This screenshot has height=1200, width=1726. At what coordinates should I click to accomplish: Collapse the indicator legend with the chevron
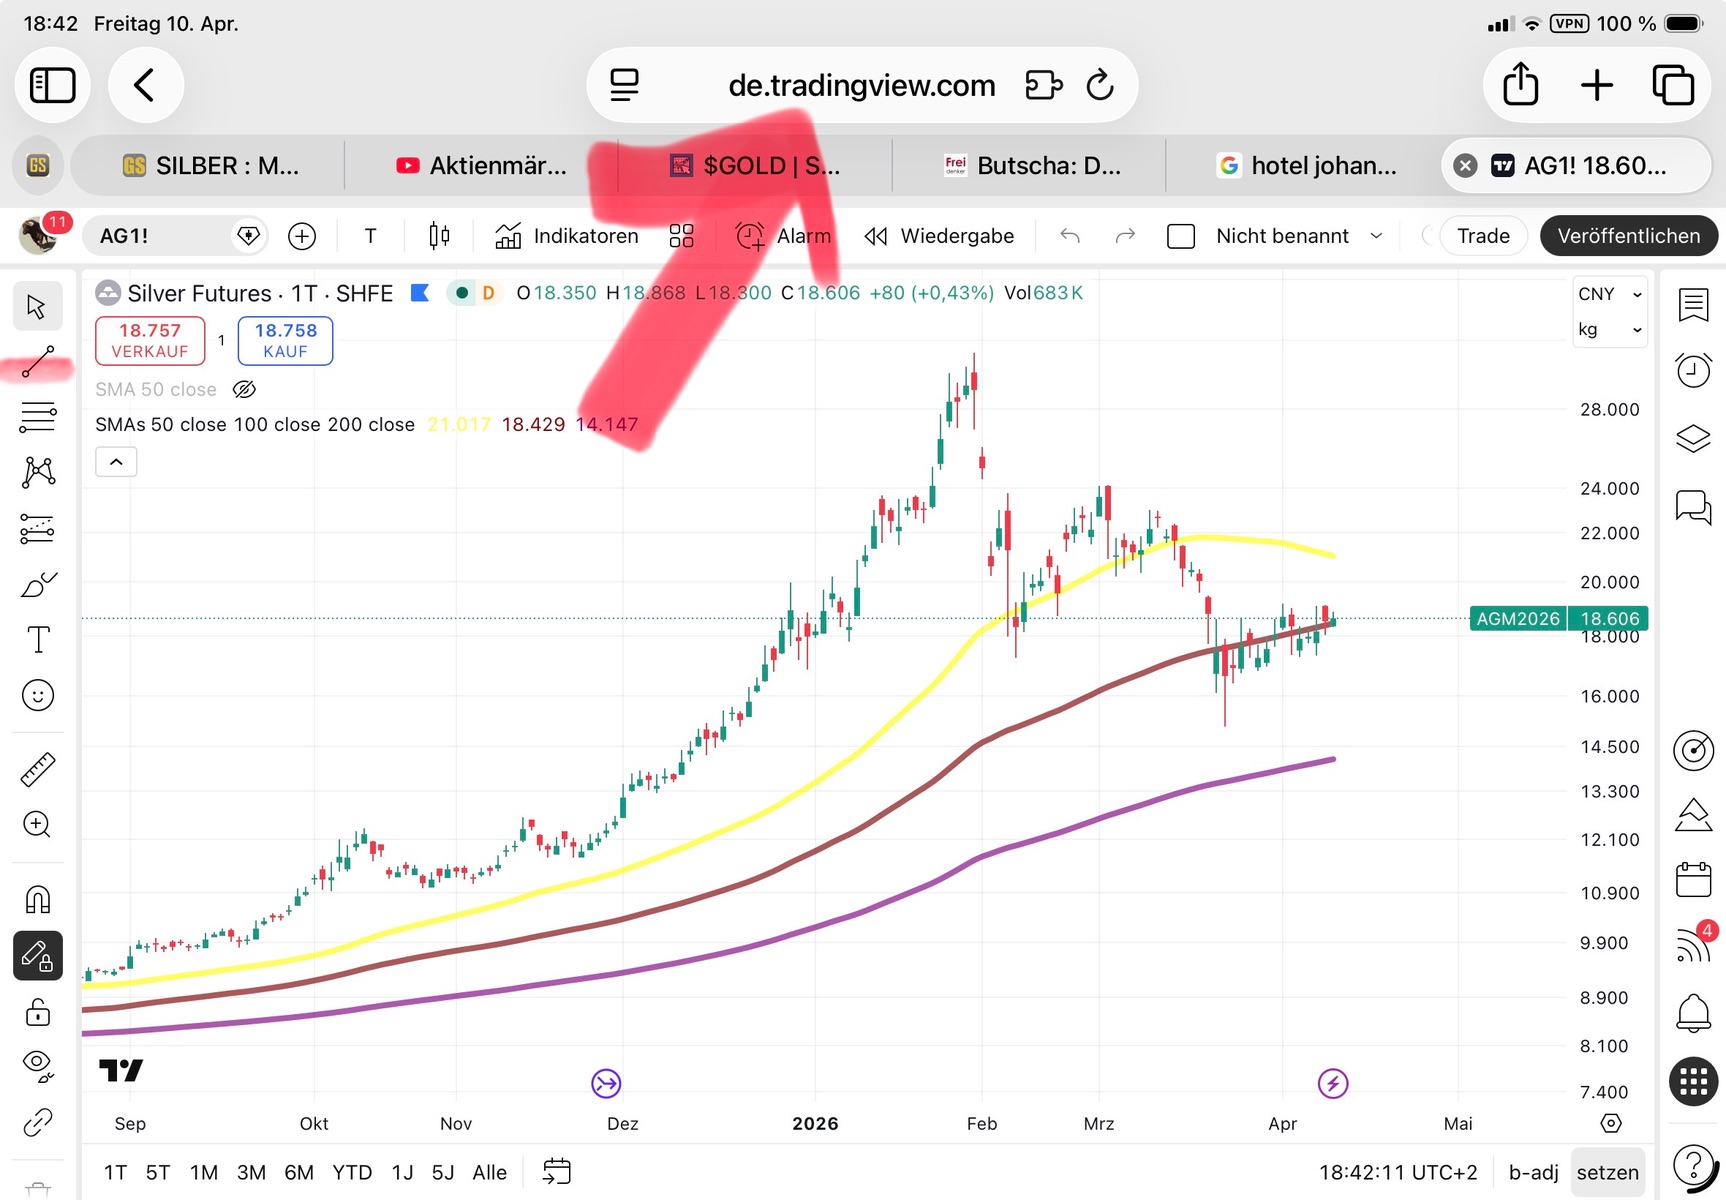click(116, 462)
